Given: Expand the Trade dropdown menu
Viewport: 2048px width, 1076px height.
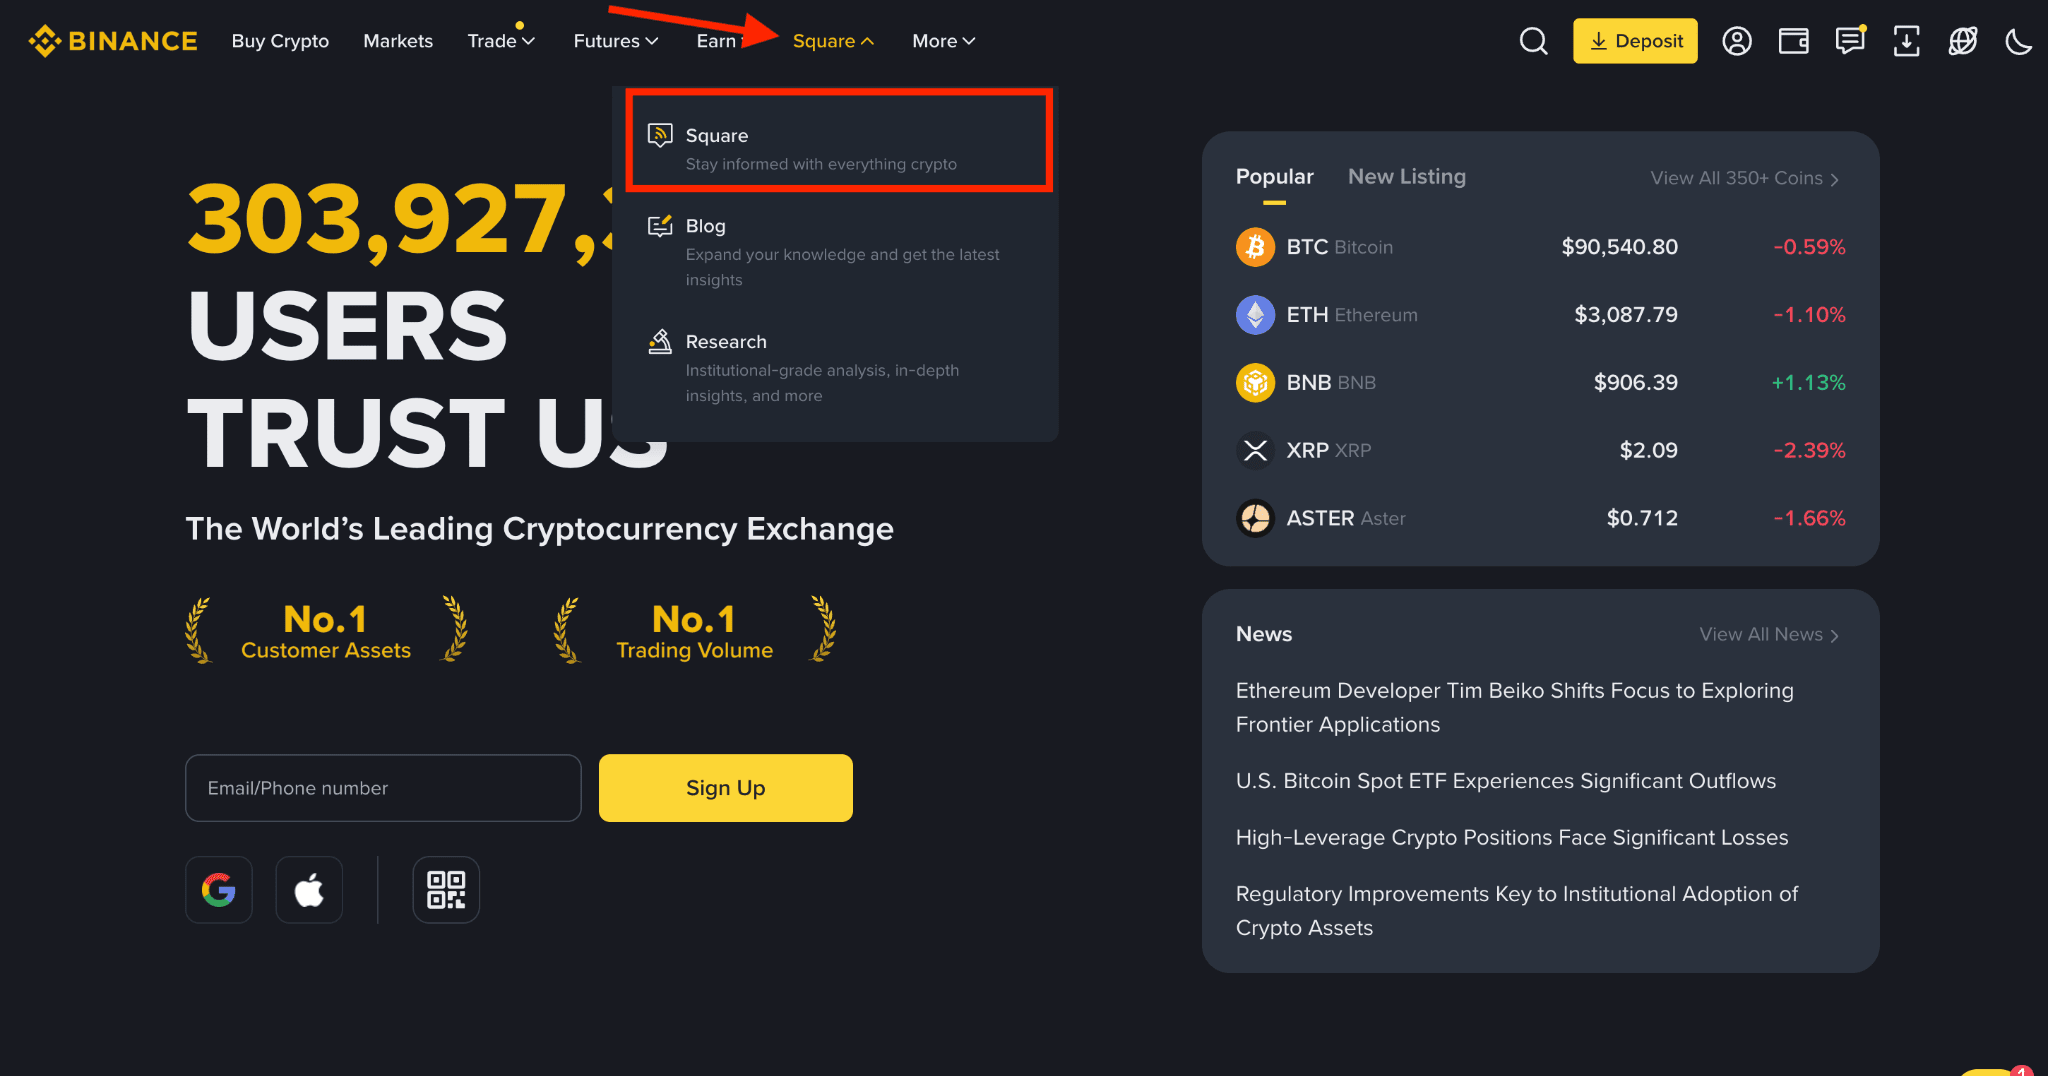Looking at the screenshot, I should pos(501,41).
